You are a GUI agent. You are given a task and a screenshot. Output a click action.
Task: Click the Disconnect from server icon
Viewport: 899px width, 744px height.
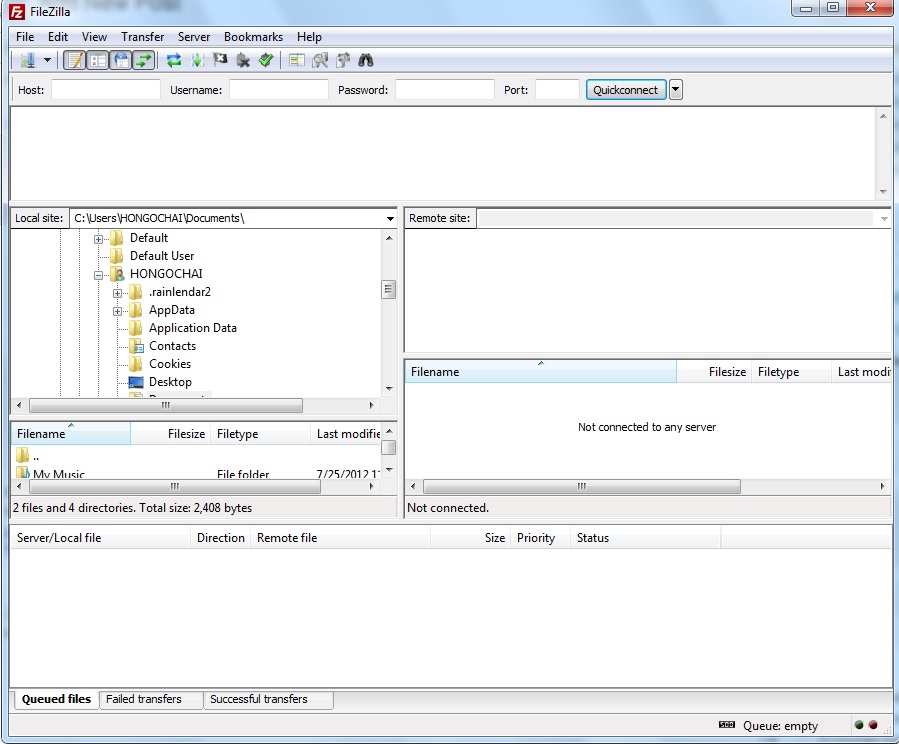pos(243,60)
